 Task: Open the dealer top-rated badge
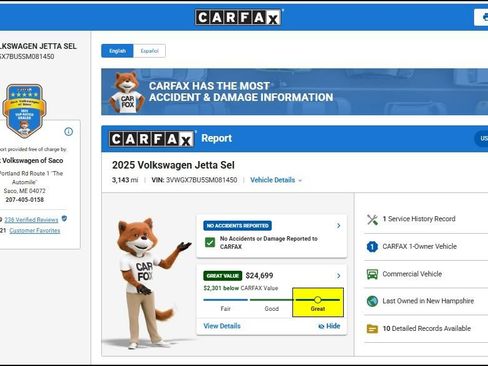tap(24, 111)
